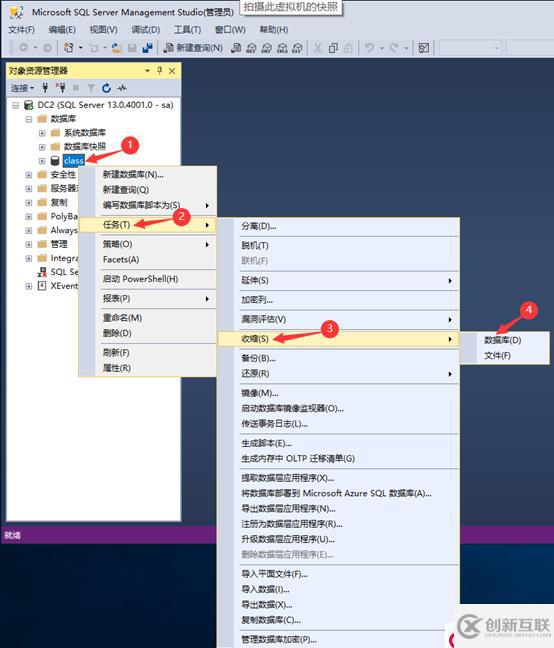Click the 新建查询(N) toolbar button

193,48
